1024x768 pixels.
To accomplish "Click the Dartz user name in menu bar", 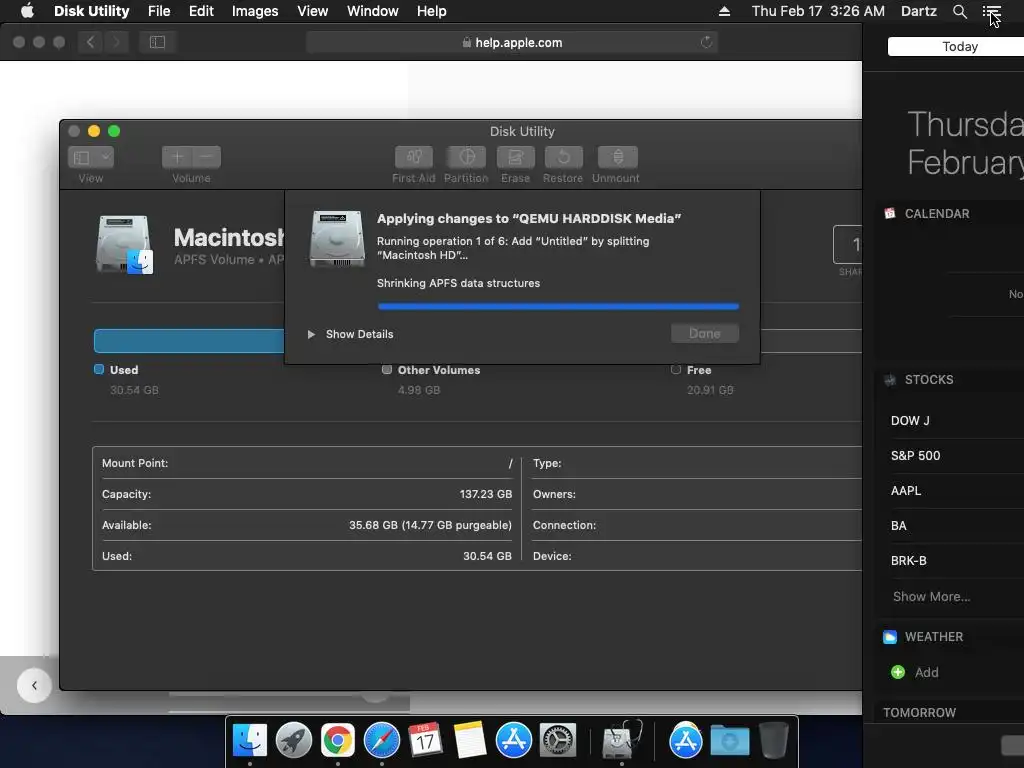I will 918,11.
